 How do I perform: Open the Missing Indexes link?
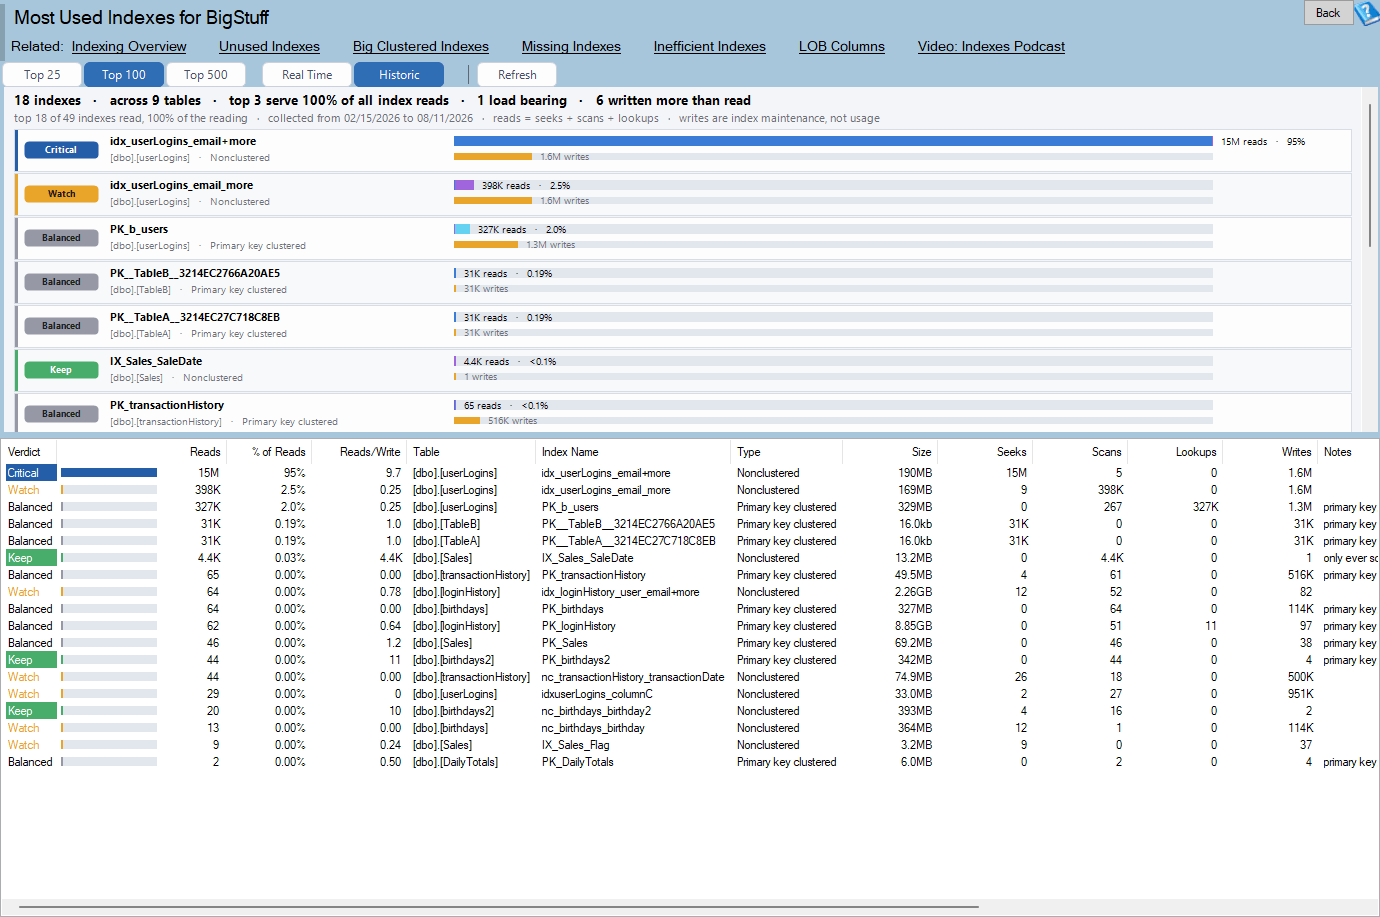(571, 46)
